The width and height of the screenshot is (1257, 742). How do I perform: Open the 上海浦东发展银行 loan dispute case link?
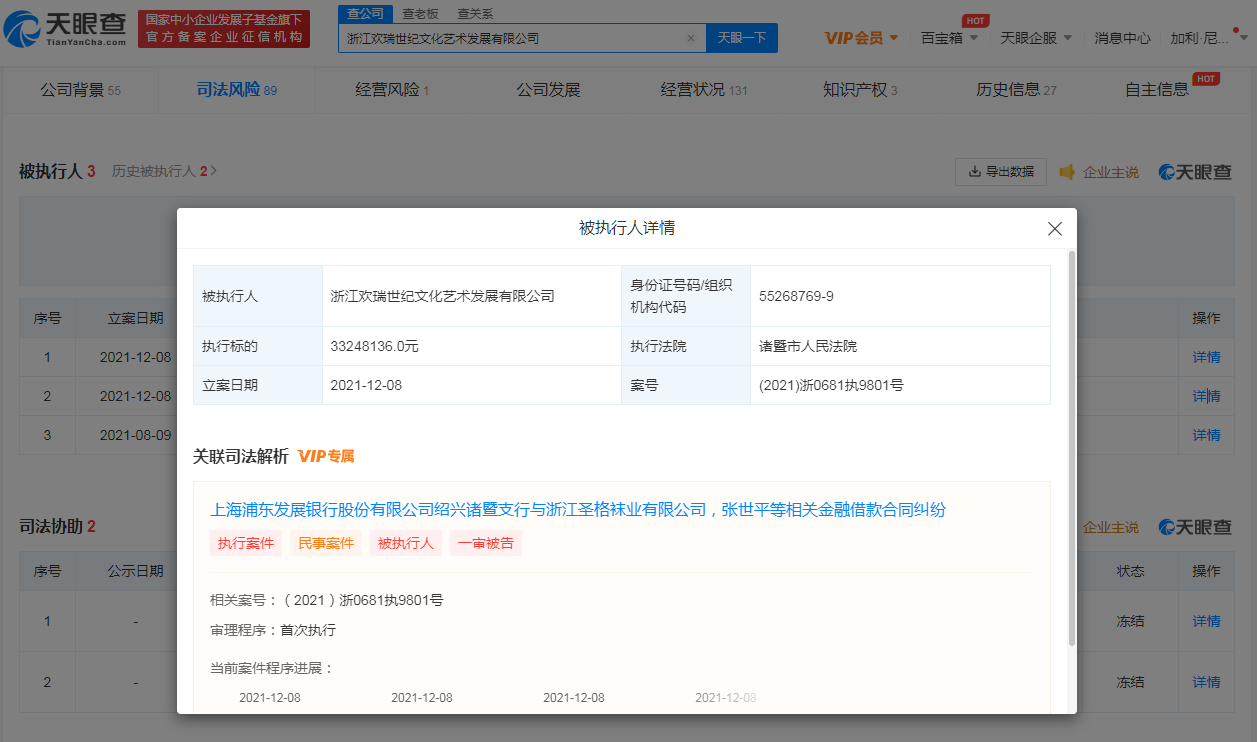[578, 510]
